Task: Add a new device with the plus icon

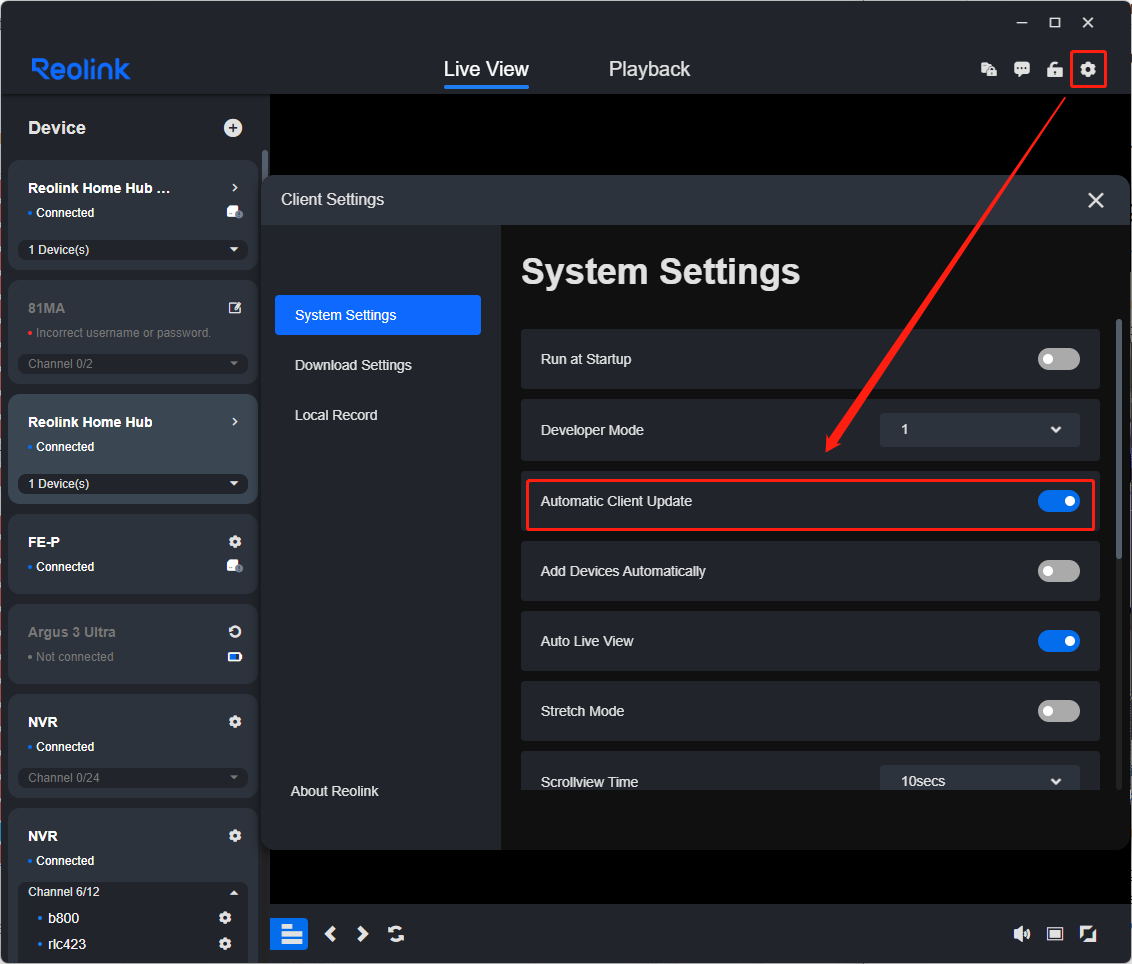Action: (x=232, y=128)
